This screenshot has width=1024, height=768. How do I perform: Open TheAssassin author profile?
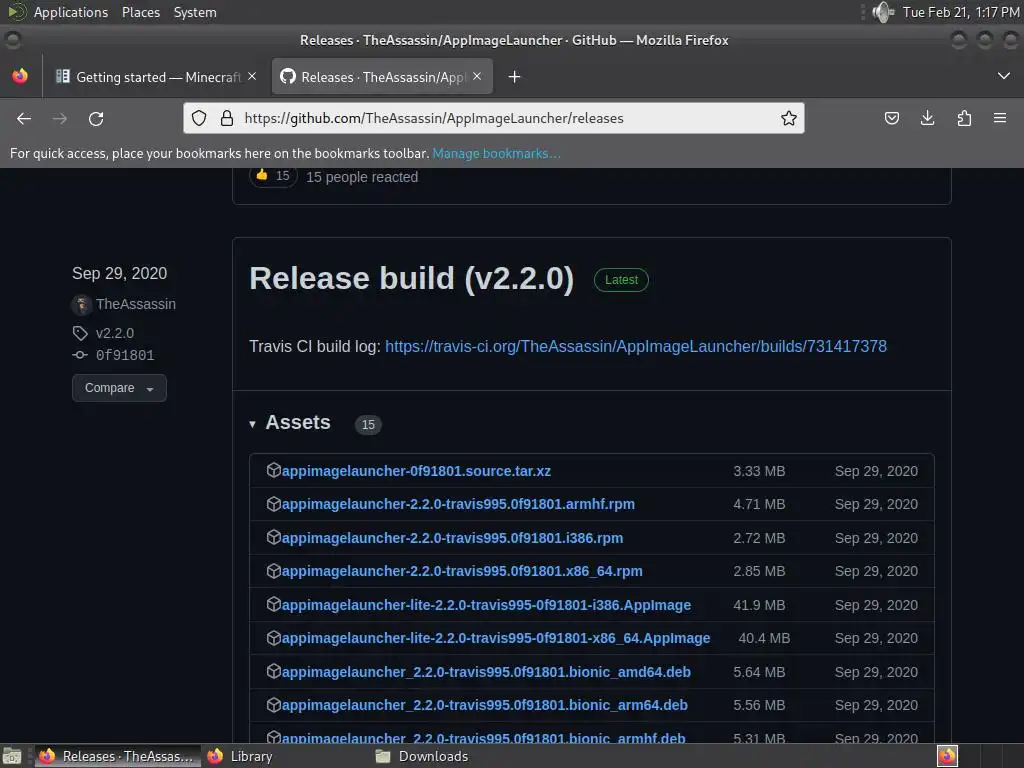click(136, 304)
